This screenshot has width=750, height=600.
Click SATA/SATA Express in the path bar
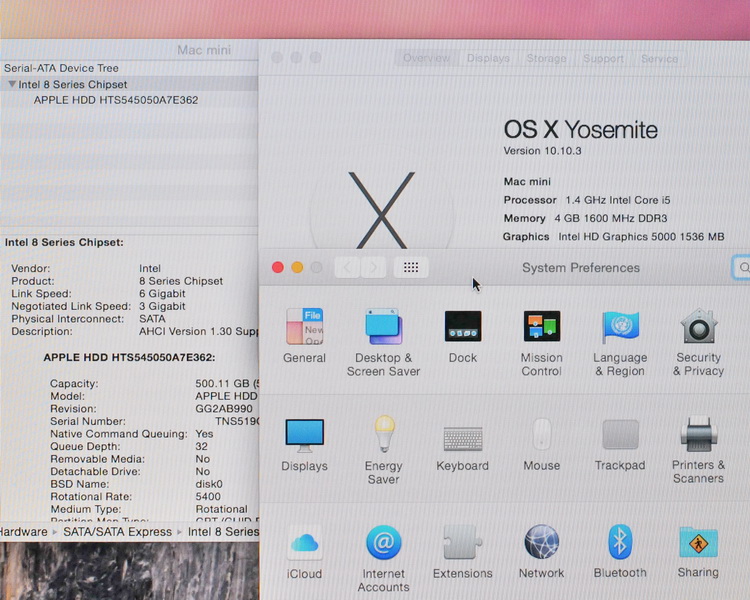tap(117, 532)
